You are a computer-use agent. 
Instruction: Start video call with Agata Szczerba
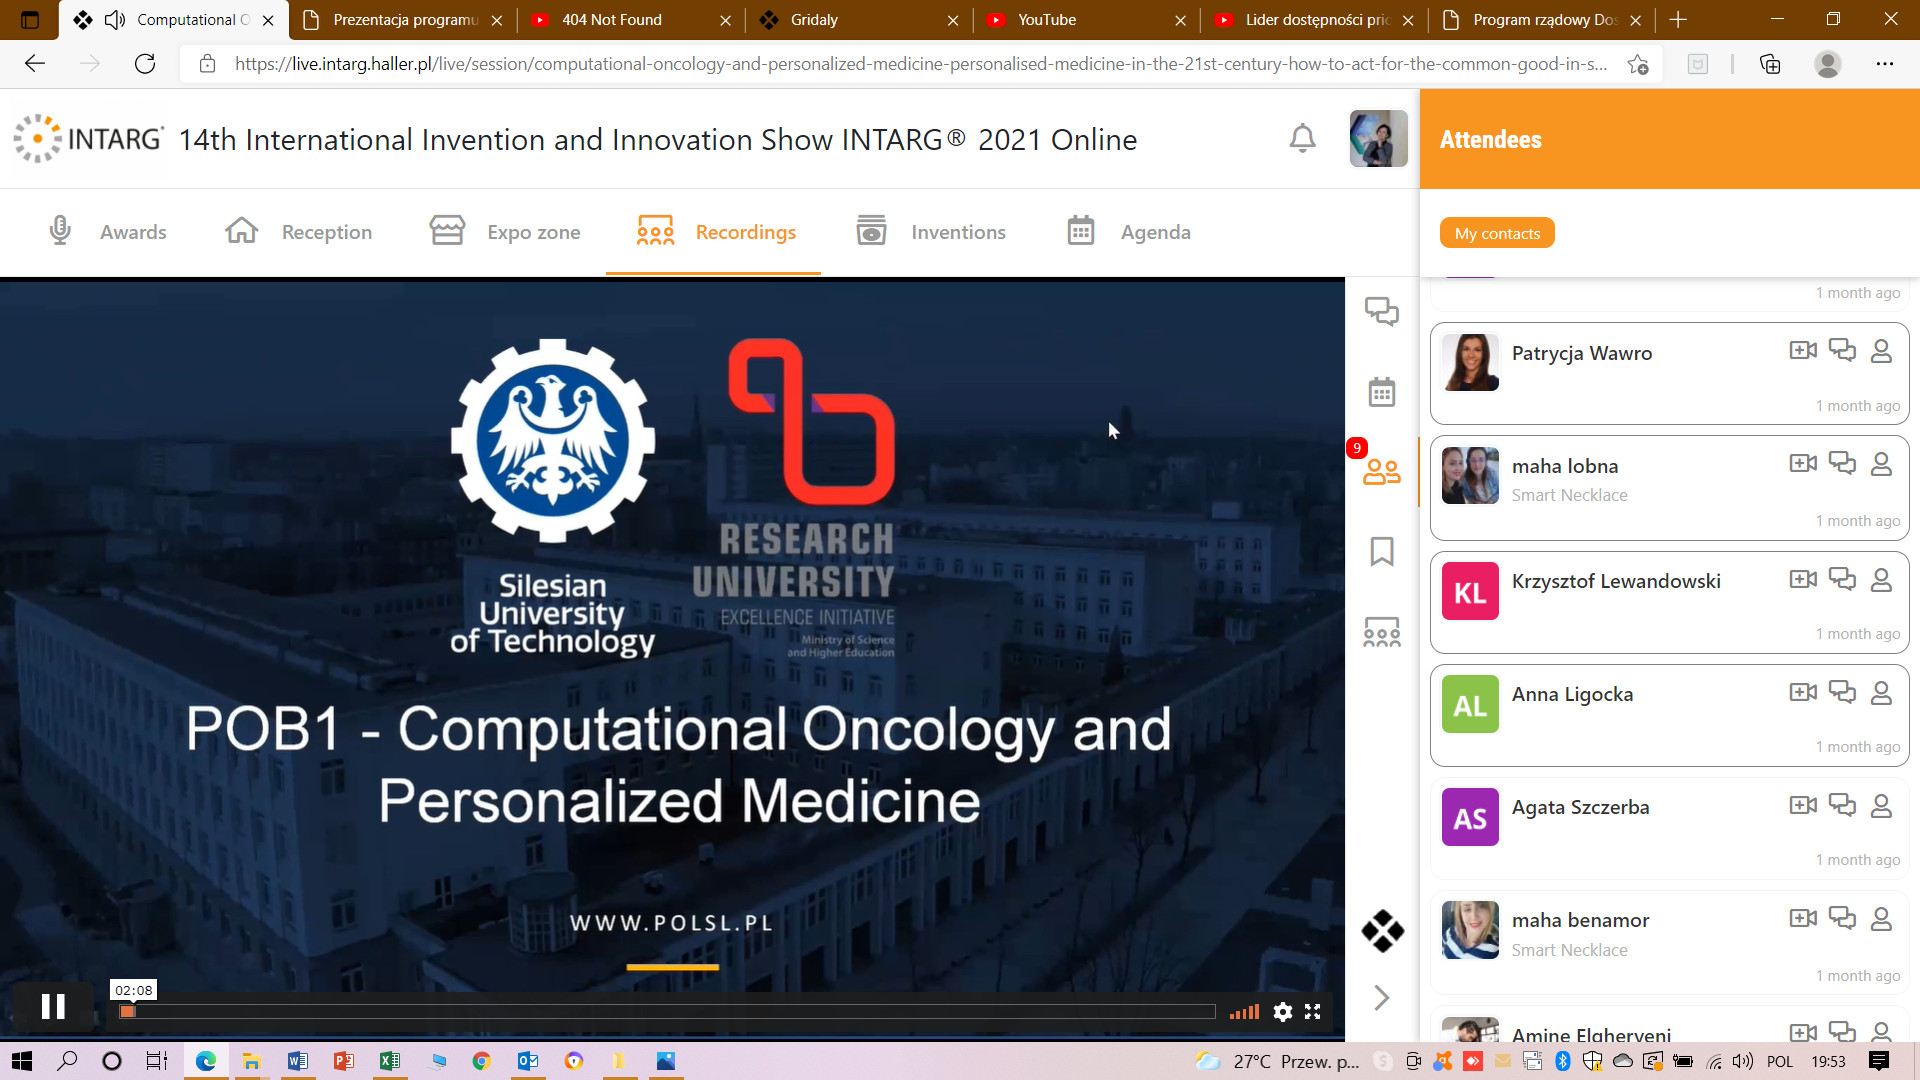(x=1803, y=805)
